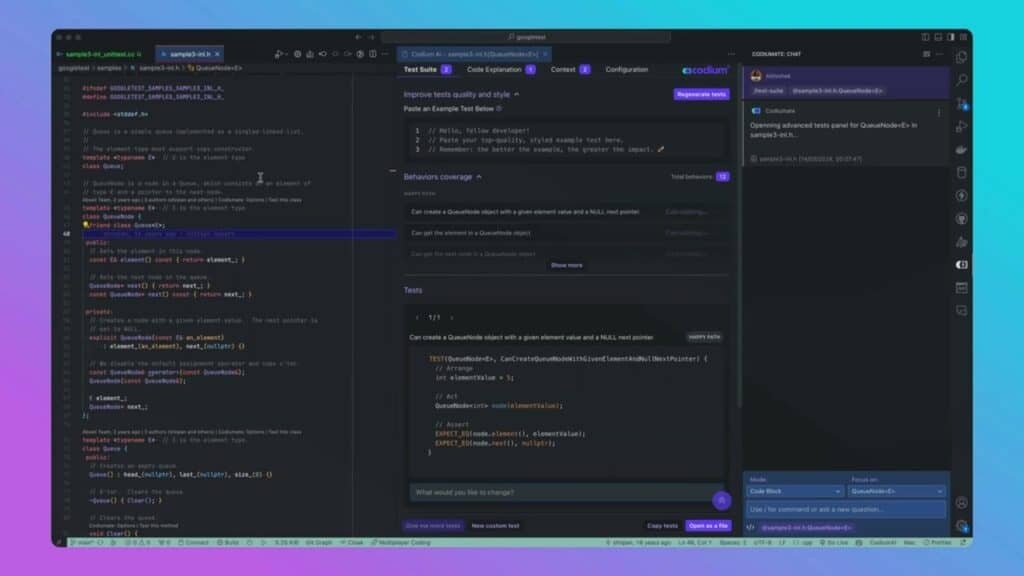Open the Mode dropdown showing Code Block
The image size is (1024, 576).
[794, 491]
